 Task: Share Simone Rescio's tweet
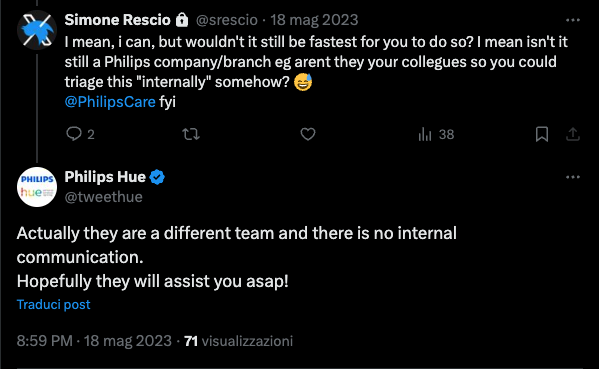573,134
